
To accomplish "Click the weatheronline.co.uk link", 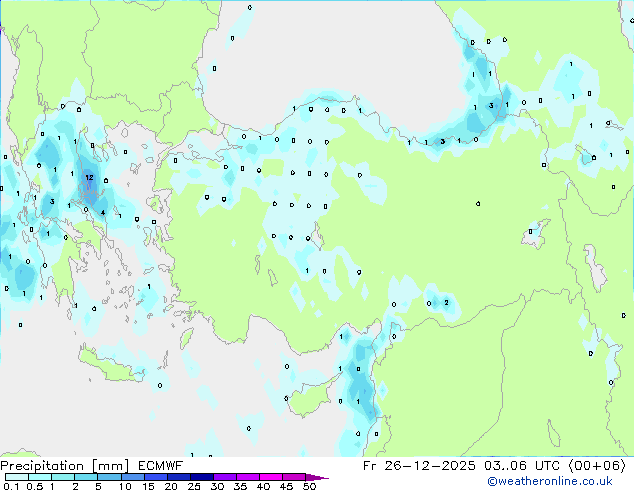I will point(550,481).
